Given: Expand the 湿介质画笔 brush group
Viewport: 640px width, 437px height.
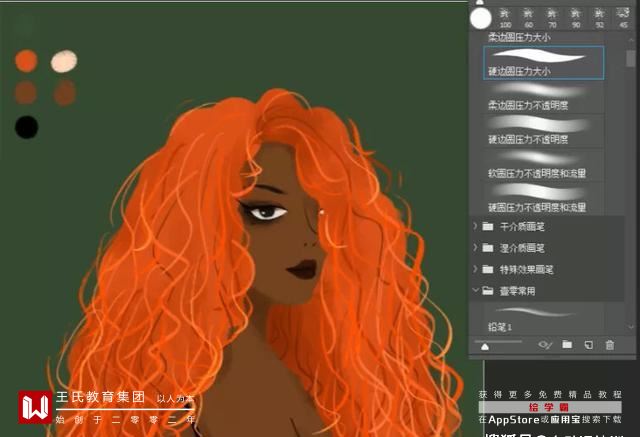Looking at the screenshot, I should coord(475,247).
